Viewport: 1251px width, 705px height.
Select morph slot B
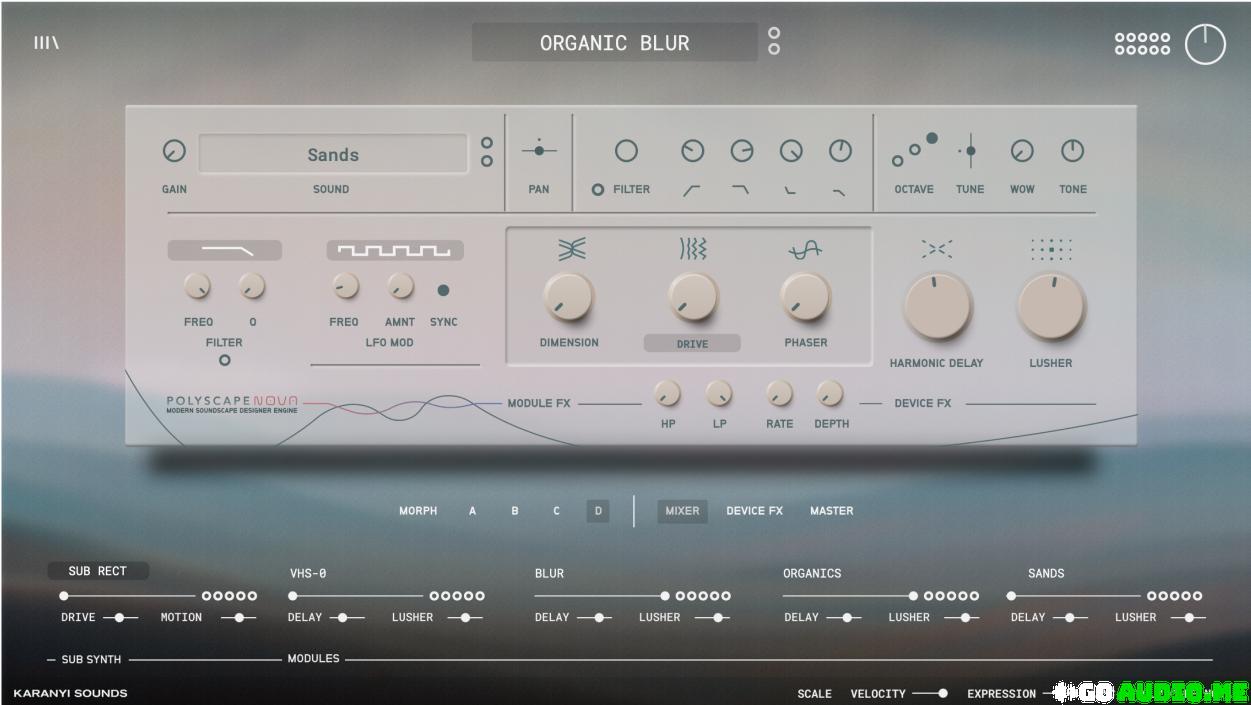pos(515,511)
